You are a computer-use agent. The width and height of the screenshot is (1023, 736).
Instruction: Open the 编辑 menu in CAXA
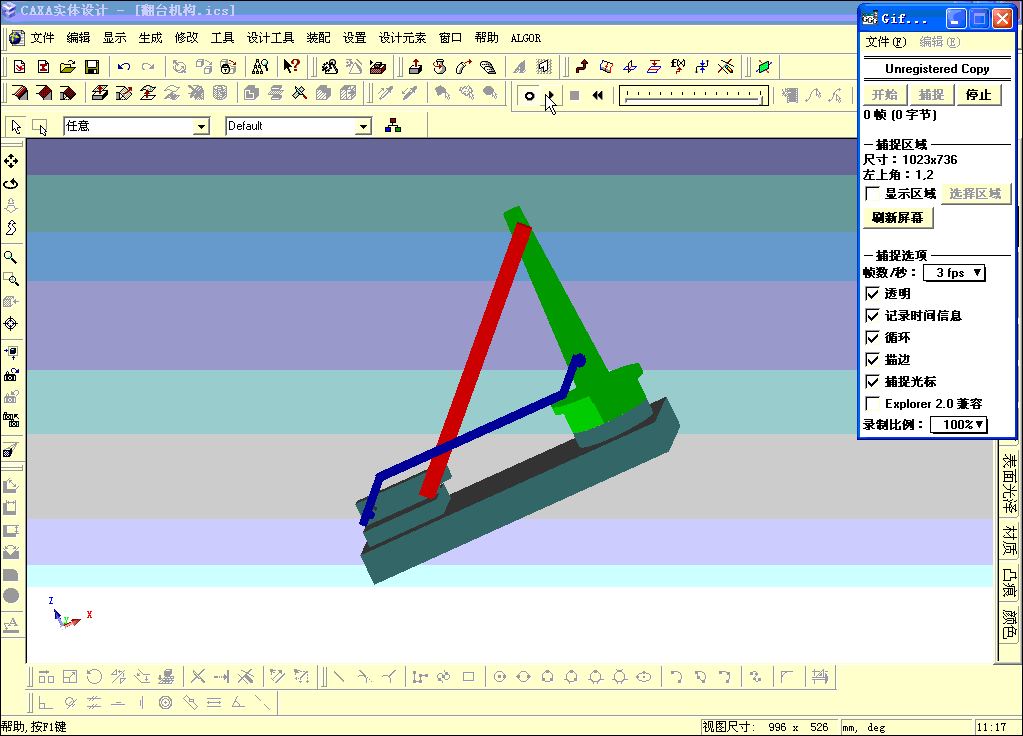click(x=78, y=38)
